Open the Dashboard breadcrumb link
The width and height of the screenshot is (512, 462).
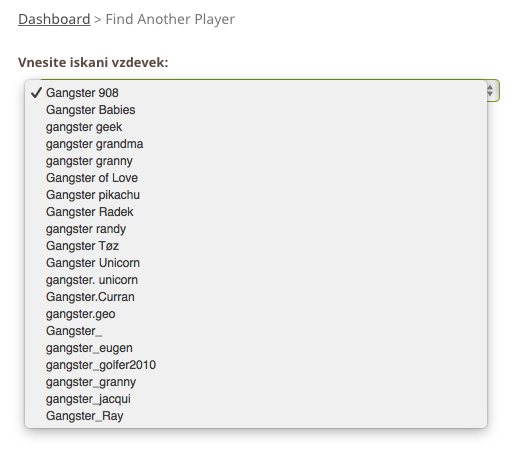click(54, 19)
